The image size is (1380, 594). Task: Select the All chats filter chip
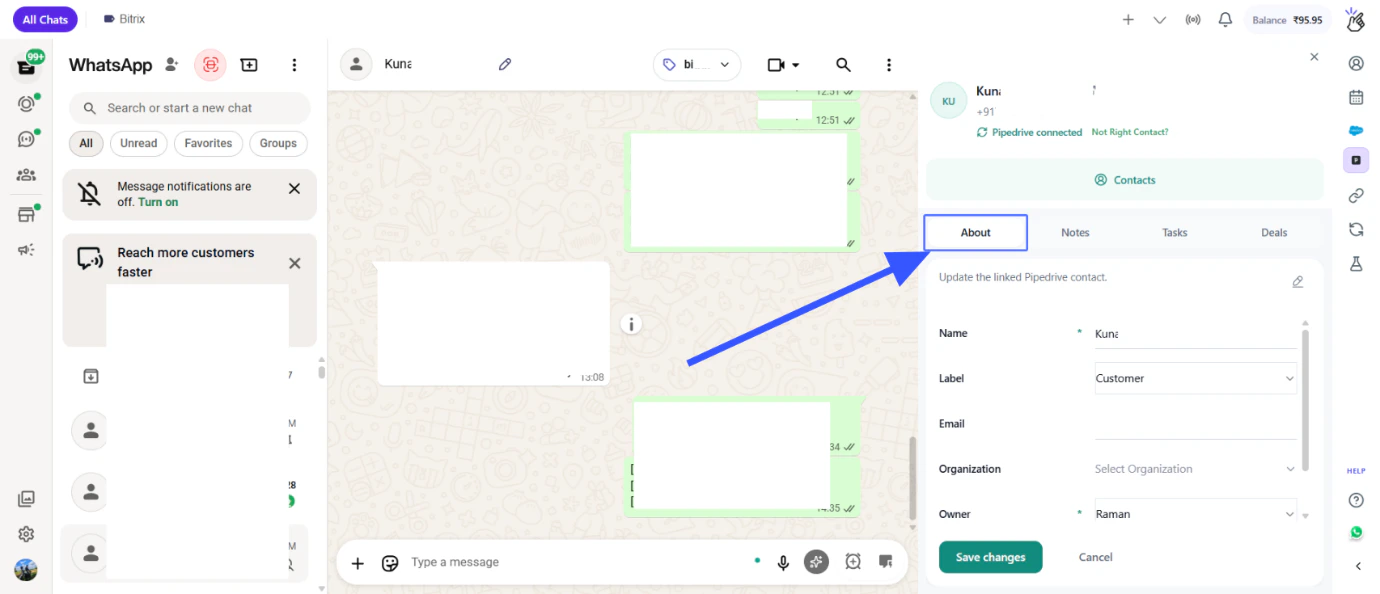click(86, 143)
